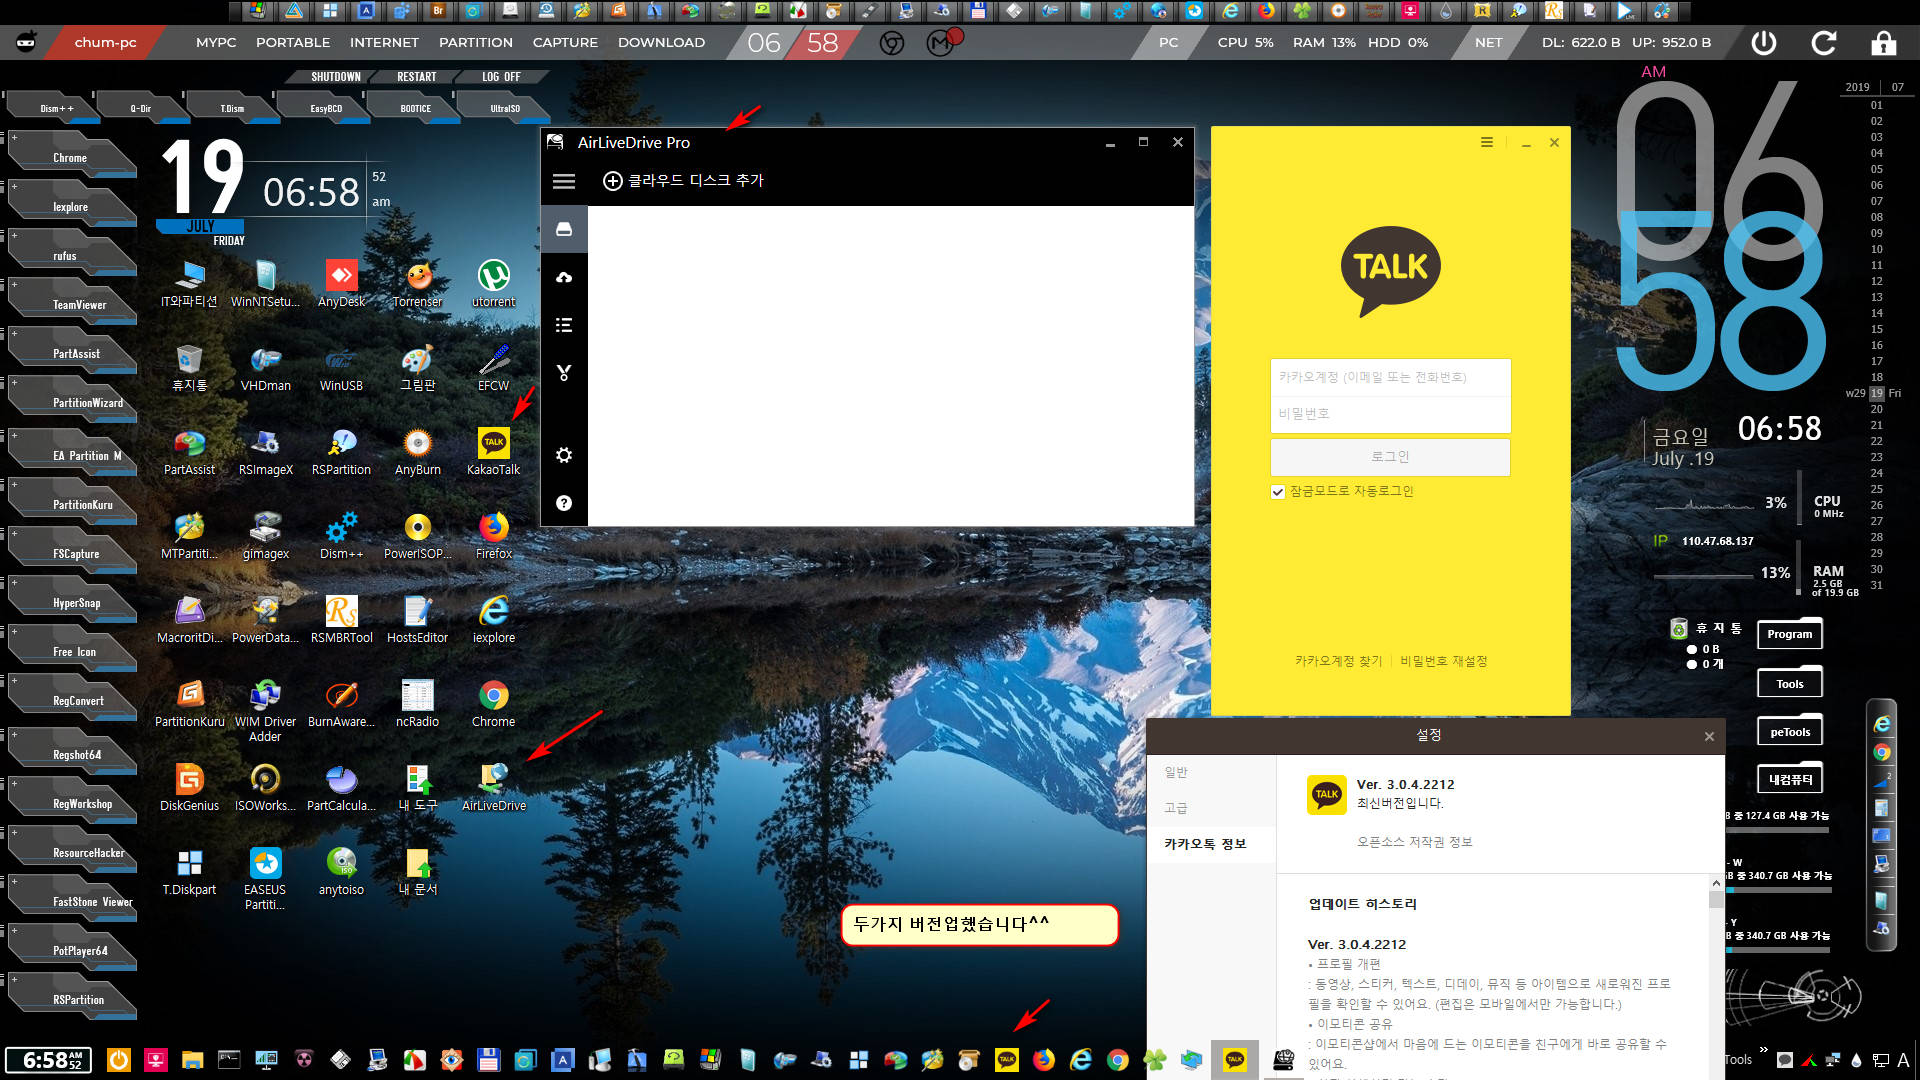The image size is (1920, 1080).
Task: Select 일반 tab in 설정 window
Action: coord(1176,773)
